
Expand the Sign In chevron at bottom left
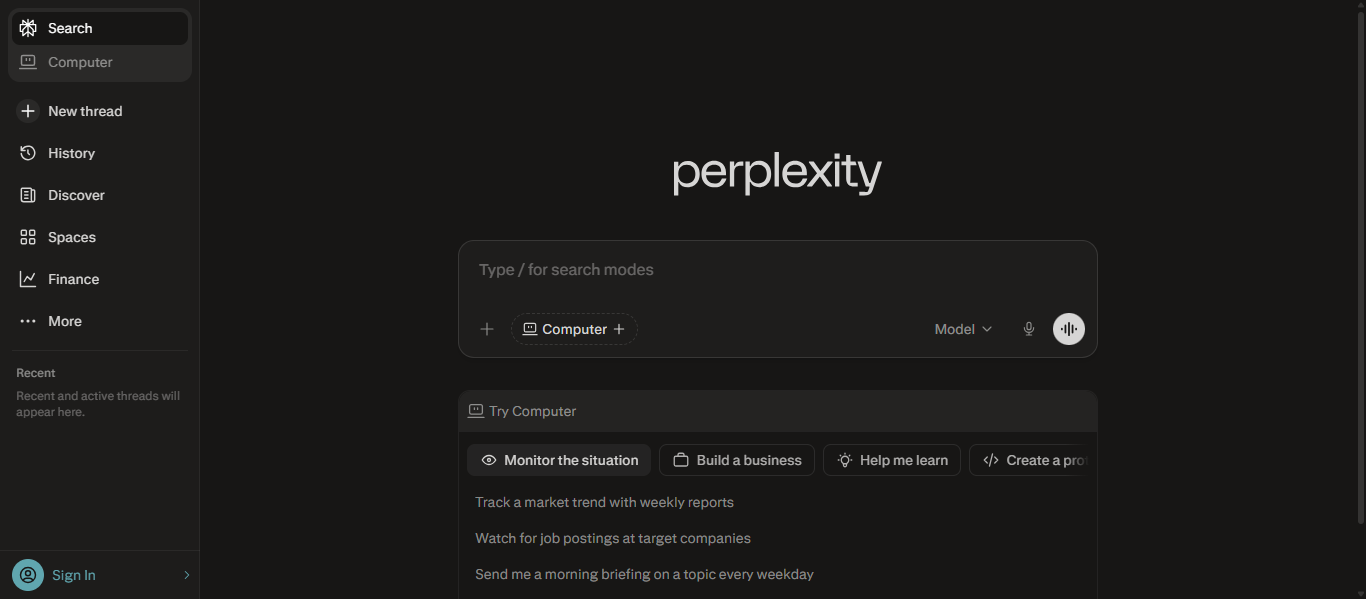(186, 574)
